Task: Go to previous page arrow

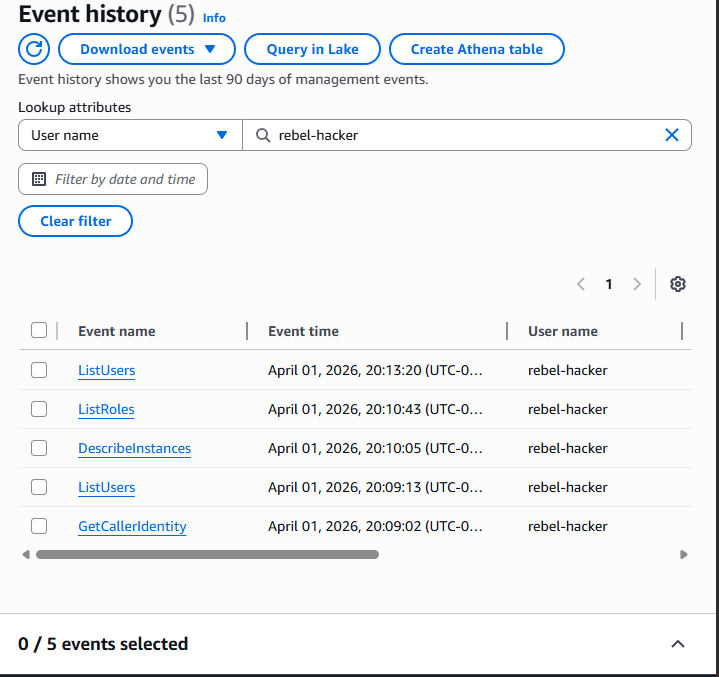Action: tap(581, 284)
